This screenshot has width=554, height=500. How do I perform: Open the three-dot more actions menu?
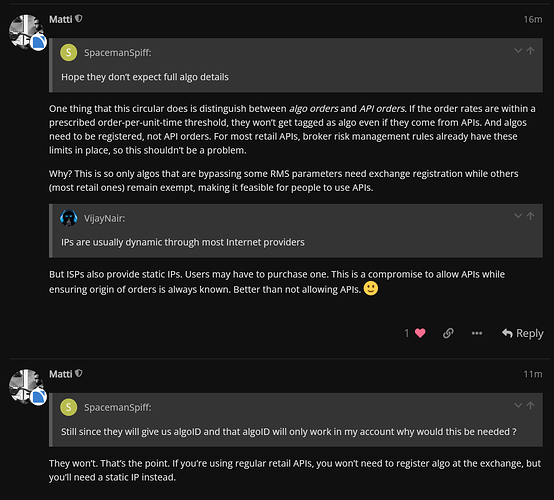[477, 333]
